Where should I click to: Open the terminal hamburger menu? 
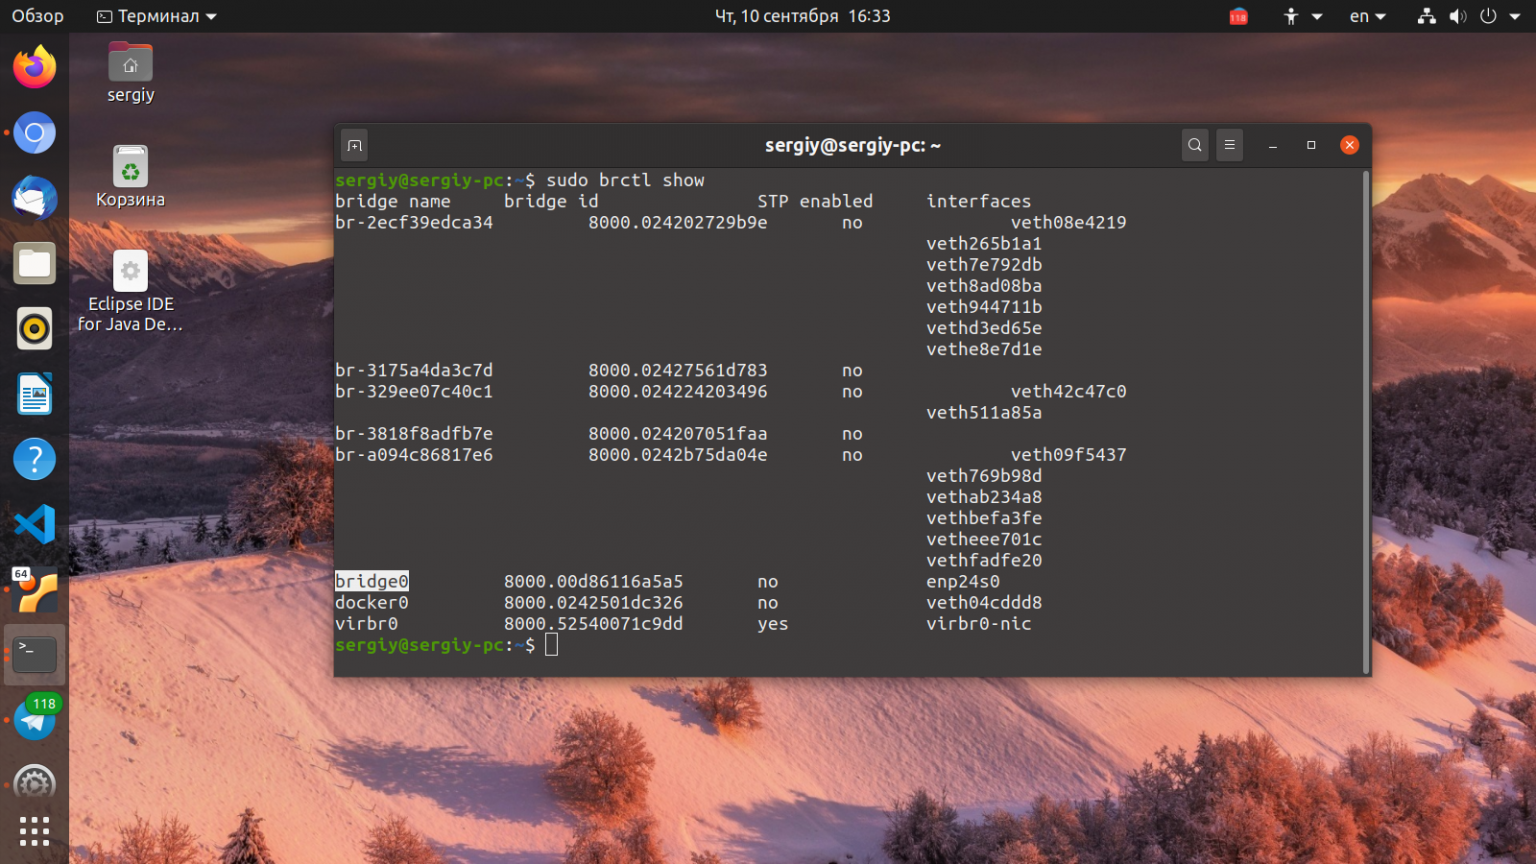pos(1229,144)
